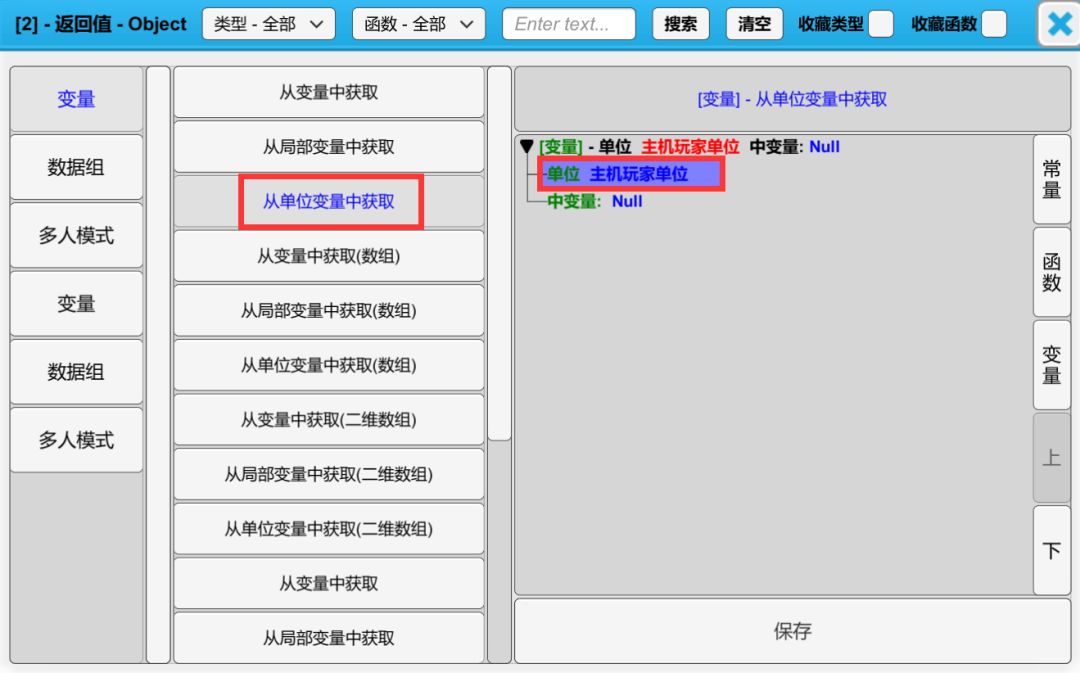Screen dimensions: 1080x673
Task: Toggle the 收藏函数 checkbox
Action: 993,24
